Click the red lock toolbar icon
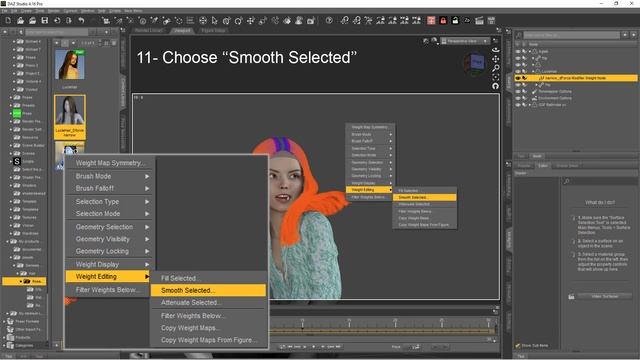 (x=443, y=20)
